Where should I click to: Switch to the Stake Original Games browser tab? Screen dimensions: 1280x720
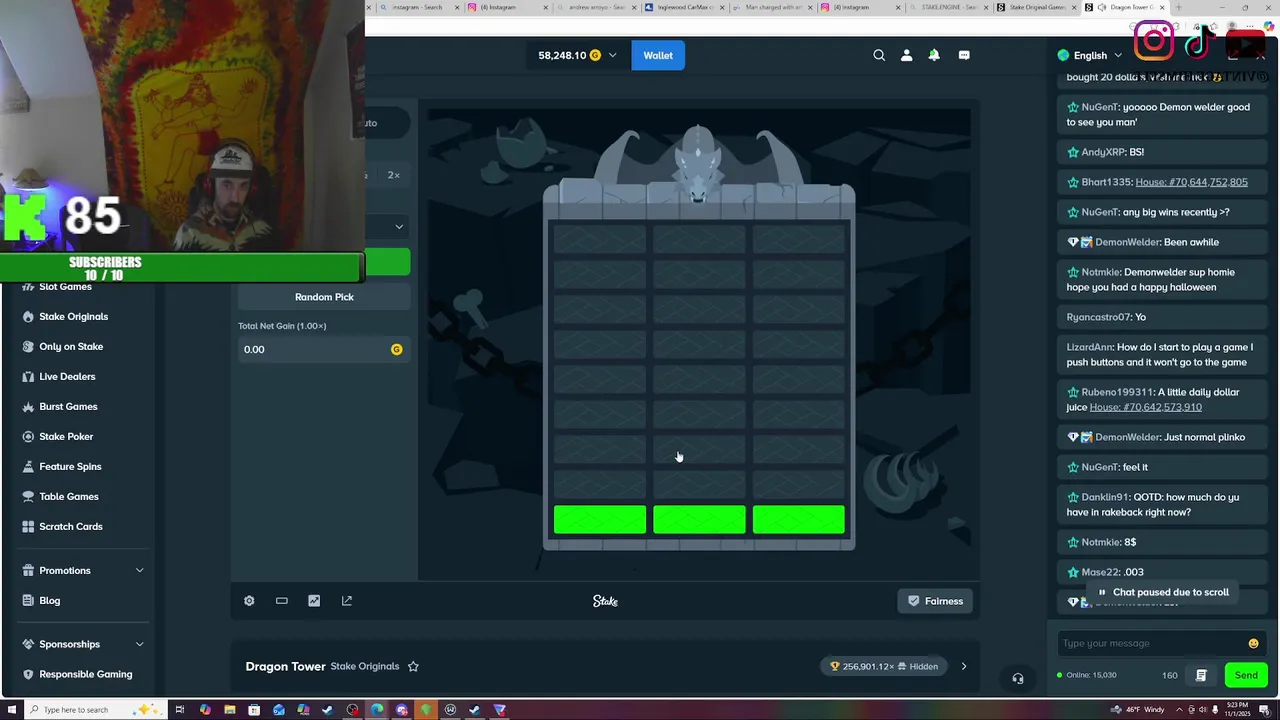click(1038, 7)
